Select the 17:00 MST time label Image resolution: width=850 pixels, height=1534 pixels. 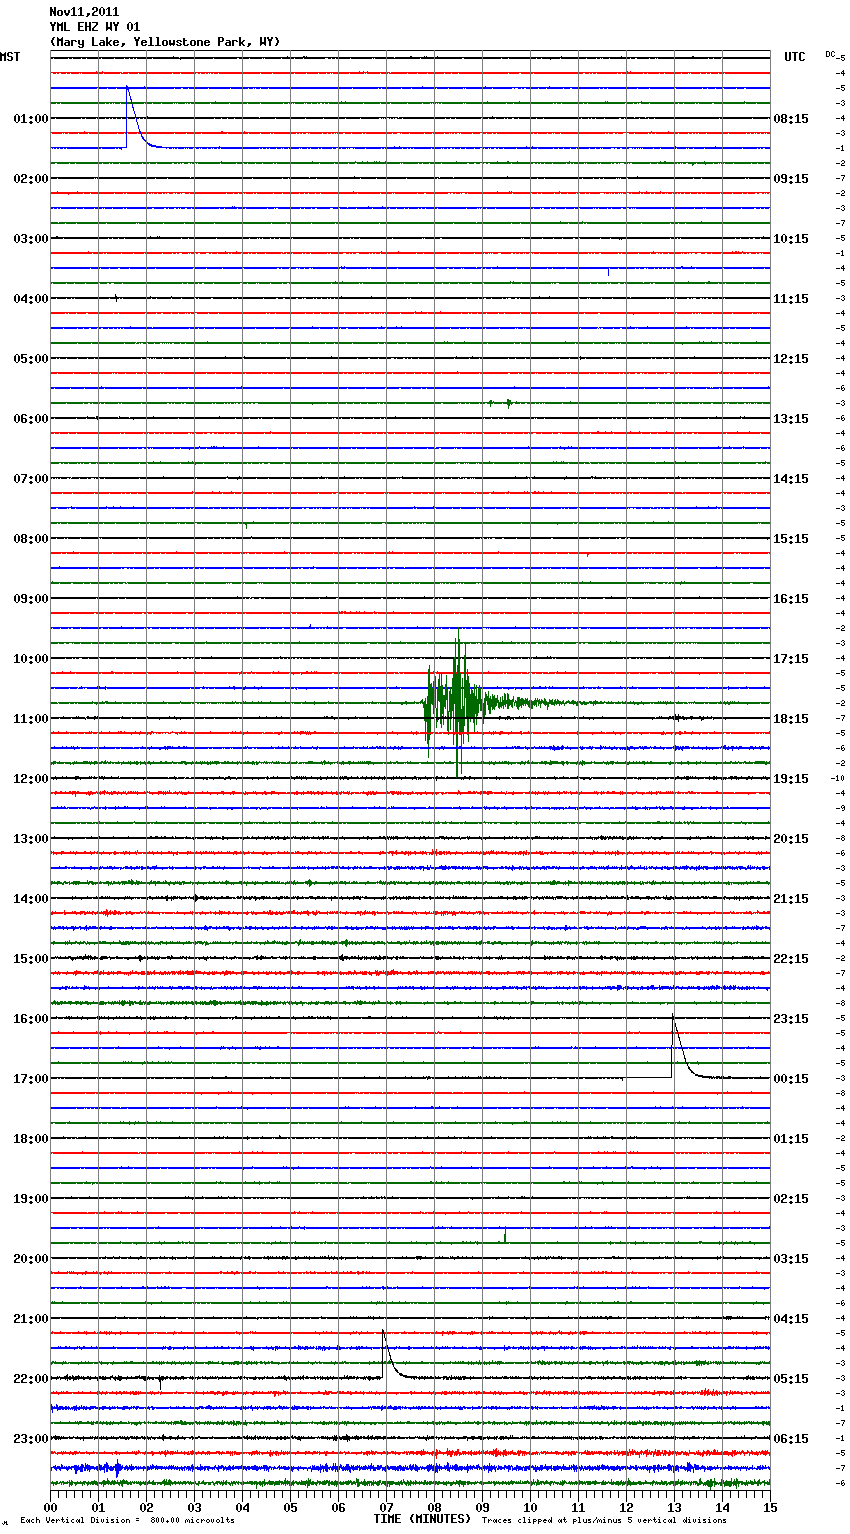click(x=31, y=1078)
